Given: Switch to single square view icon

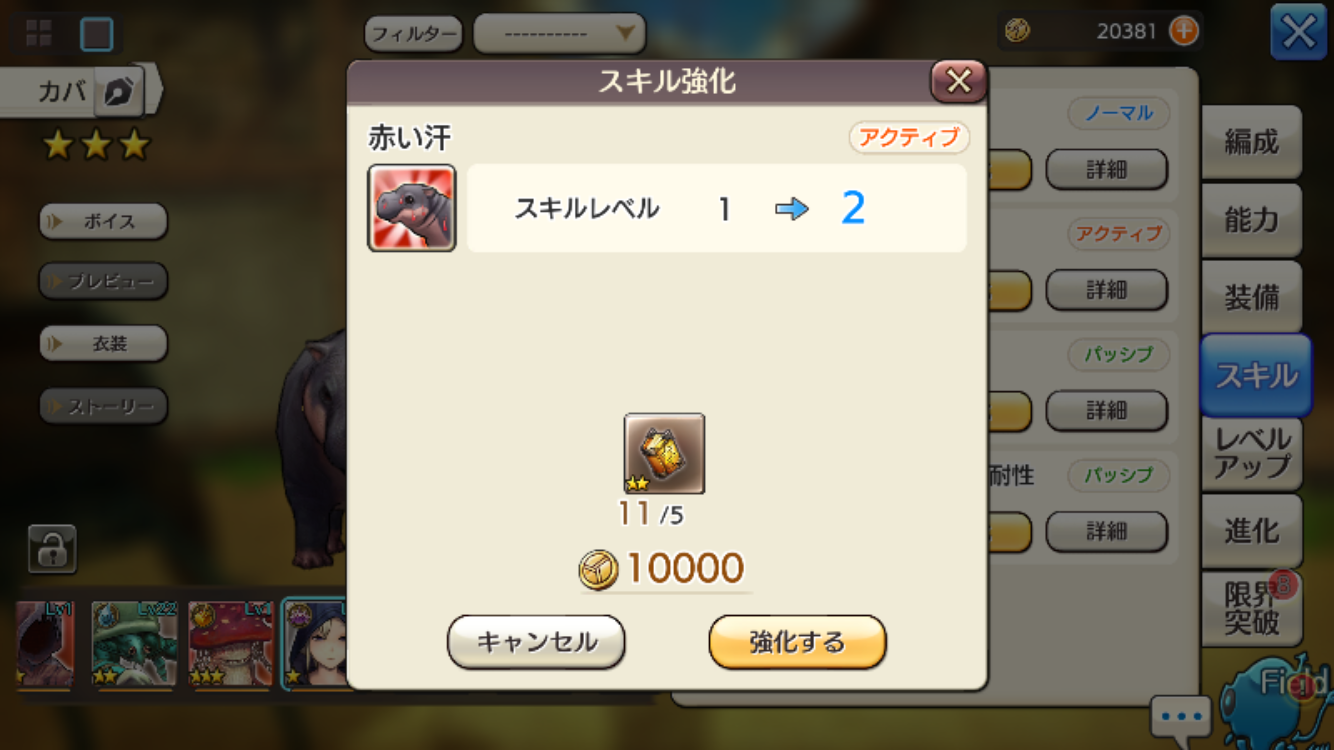Looking at the screenshot, I should click(x=97, y=34).
